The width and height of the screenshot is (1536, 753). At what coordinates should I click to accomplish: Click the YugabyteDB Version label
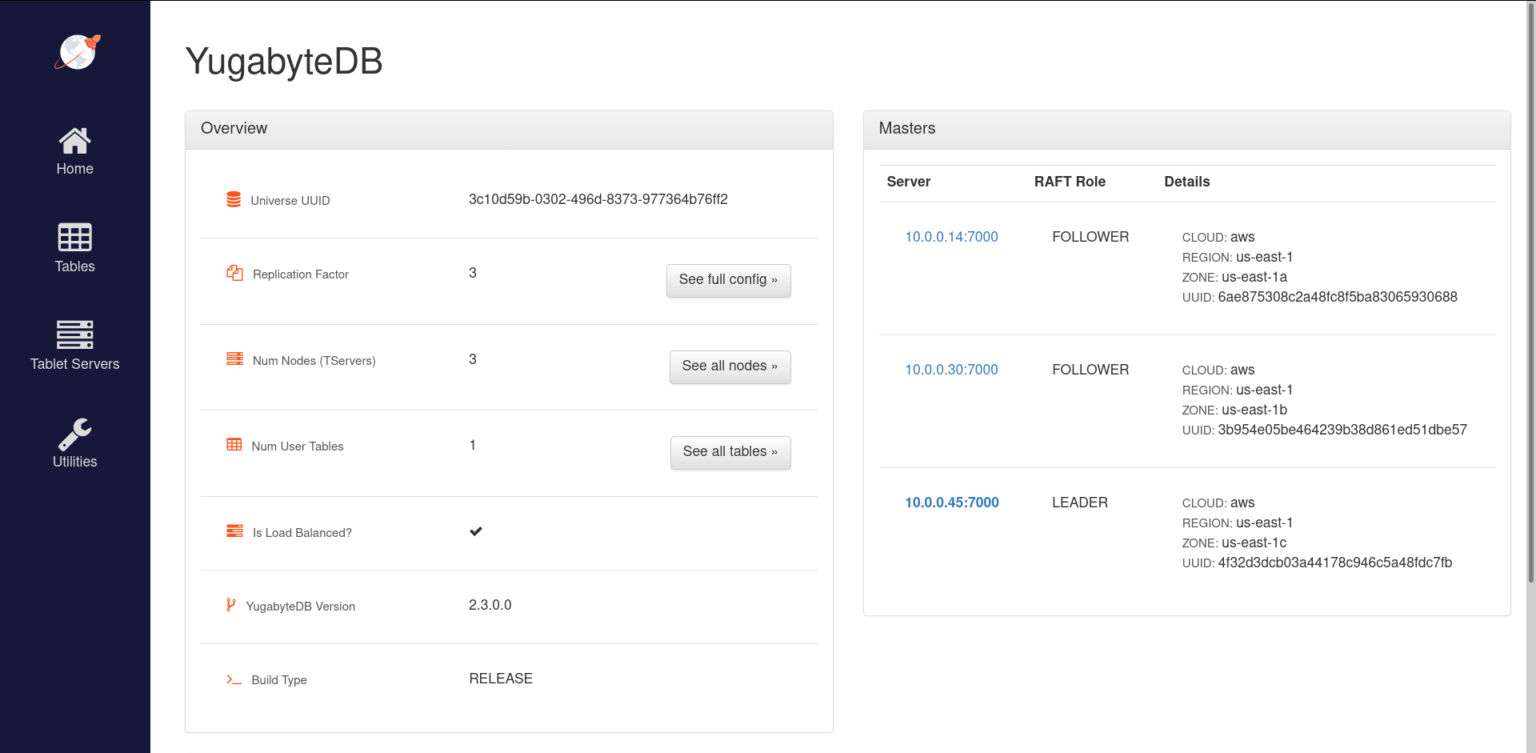pos(300,606)
